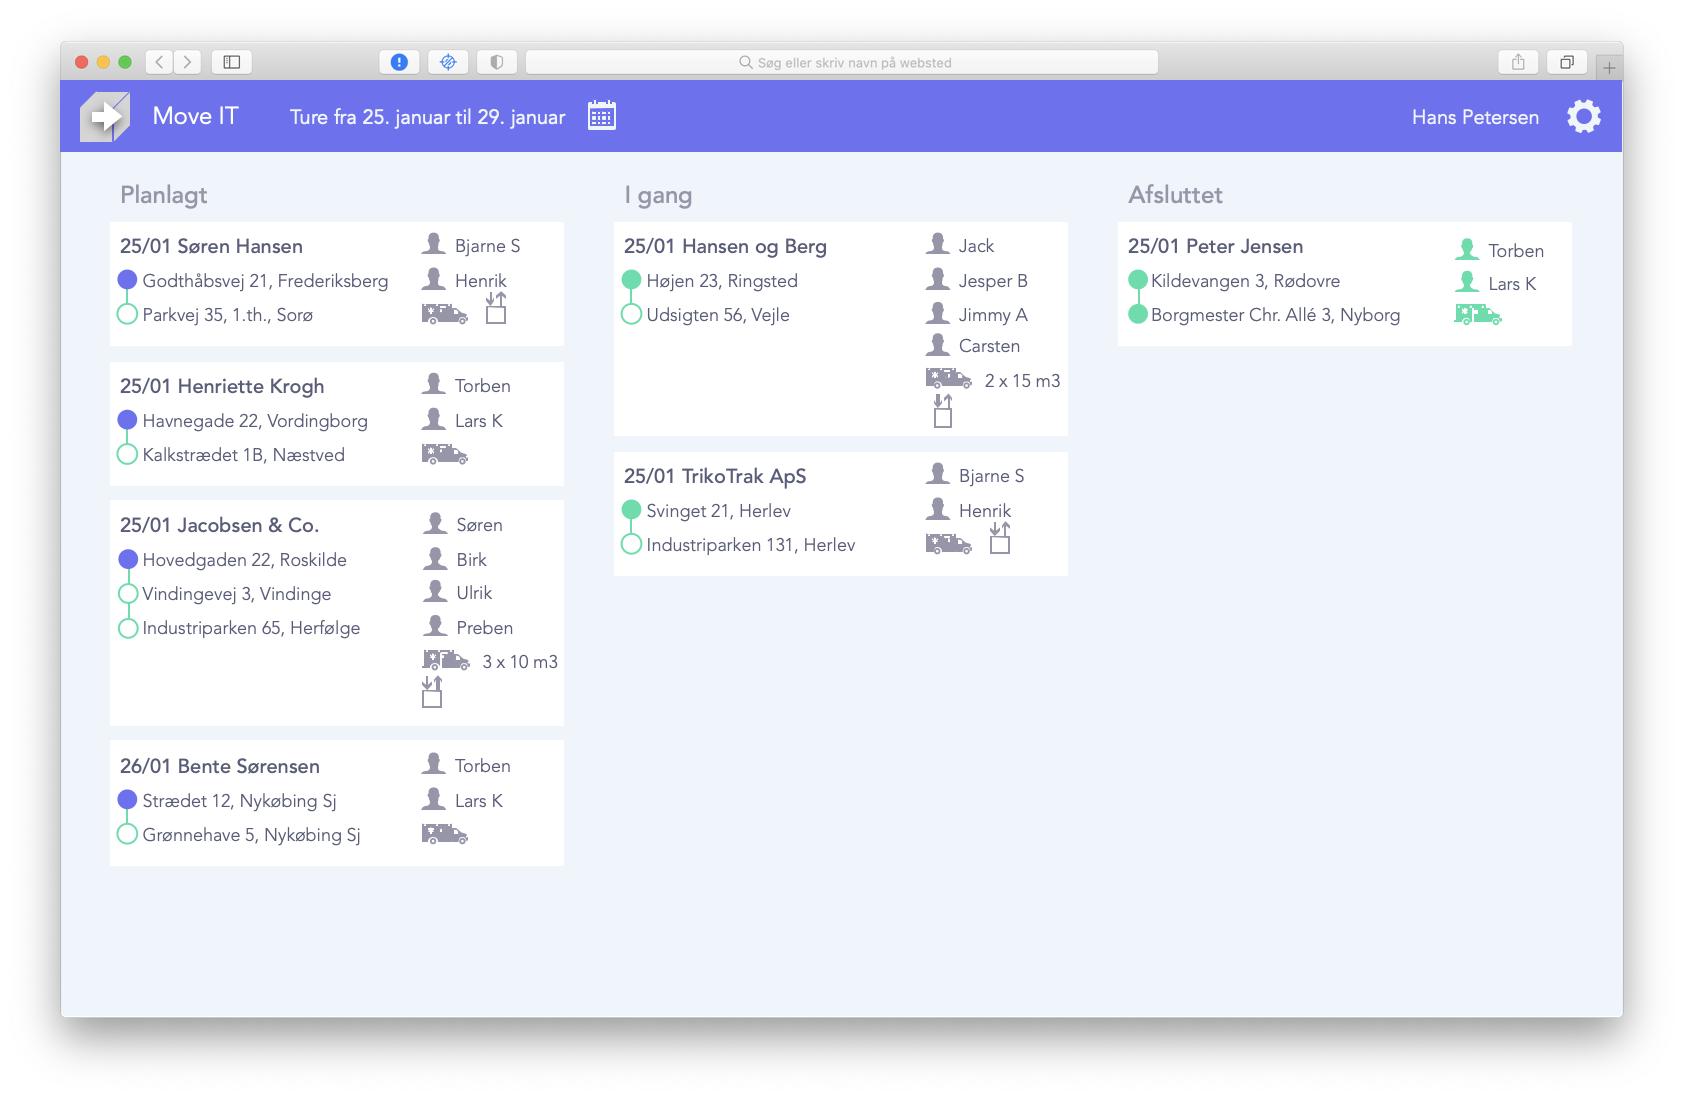This screenshot has width=1684, height=1098.
Task: Click the green person icon beside Torben in Afsluttet
Action: [1467, 249]
